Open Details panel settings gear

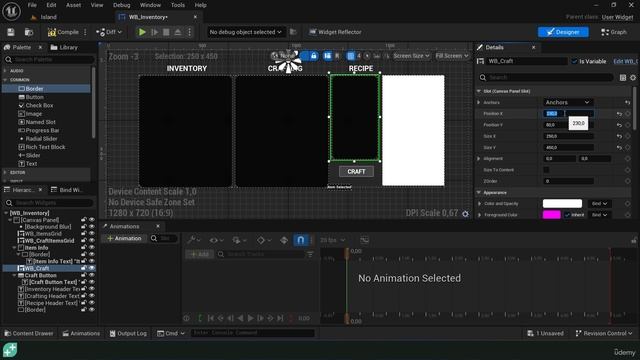tap(633, 78)
